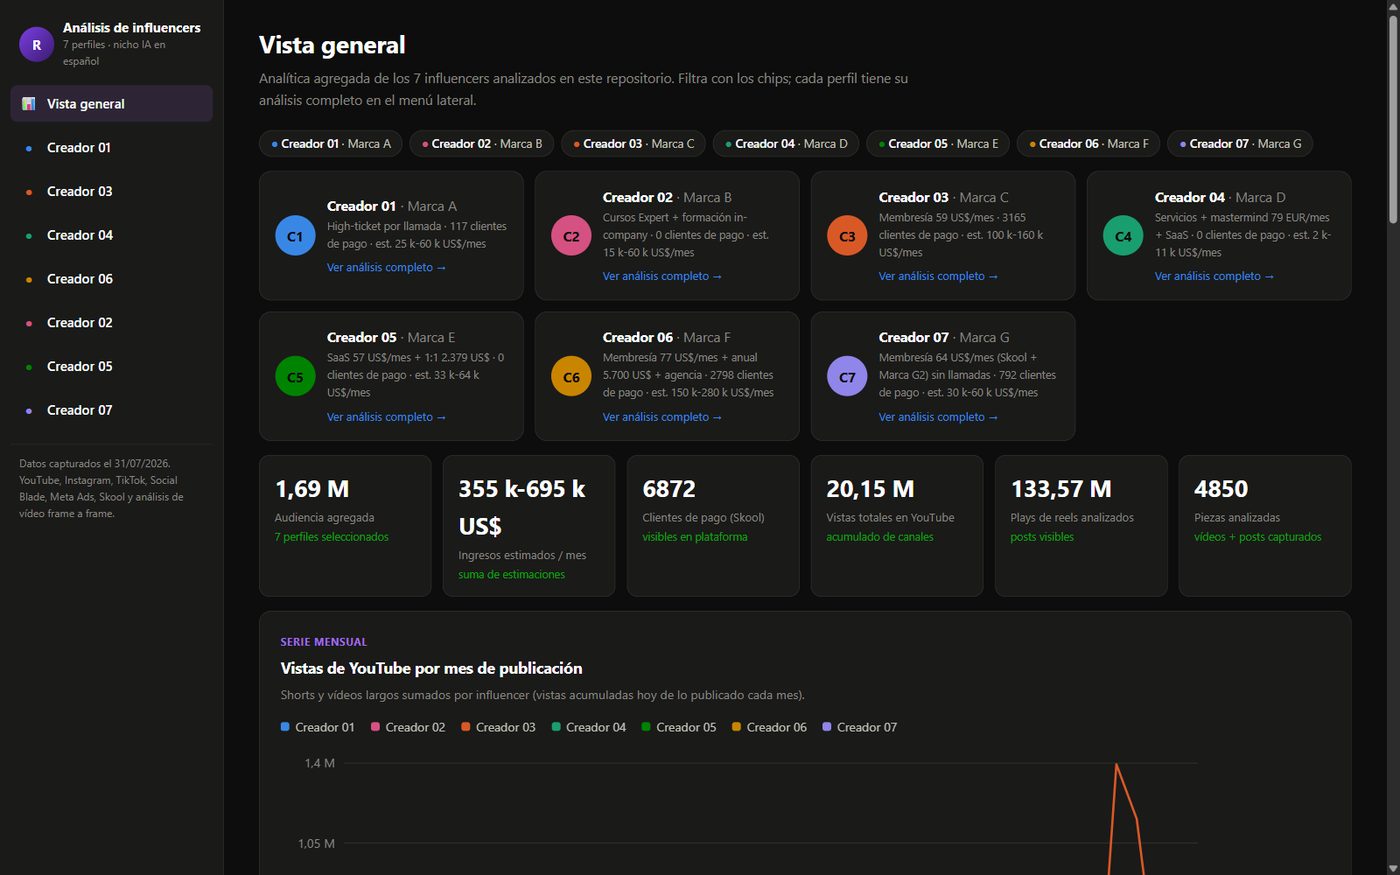This screenshot has height=875, width=1400.
Task: Click the Creador 02 pink legend swatch
Action: tap(376, 727)
